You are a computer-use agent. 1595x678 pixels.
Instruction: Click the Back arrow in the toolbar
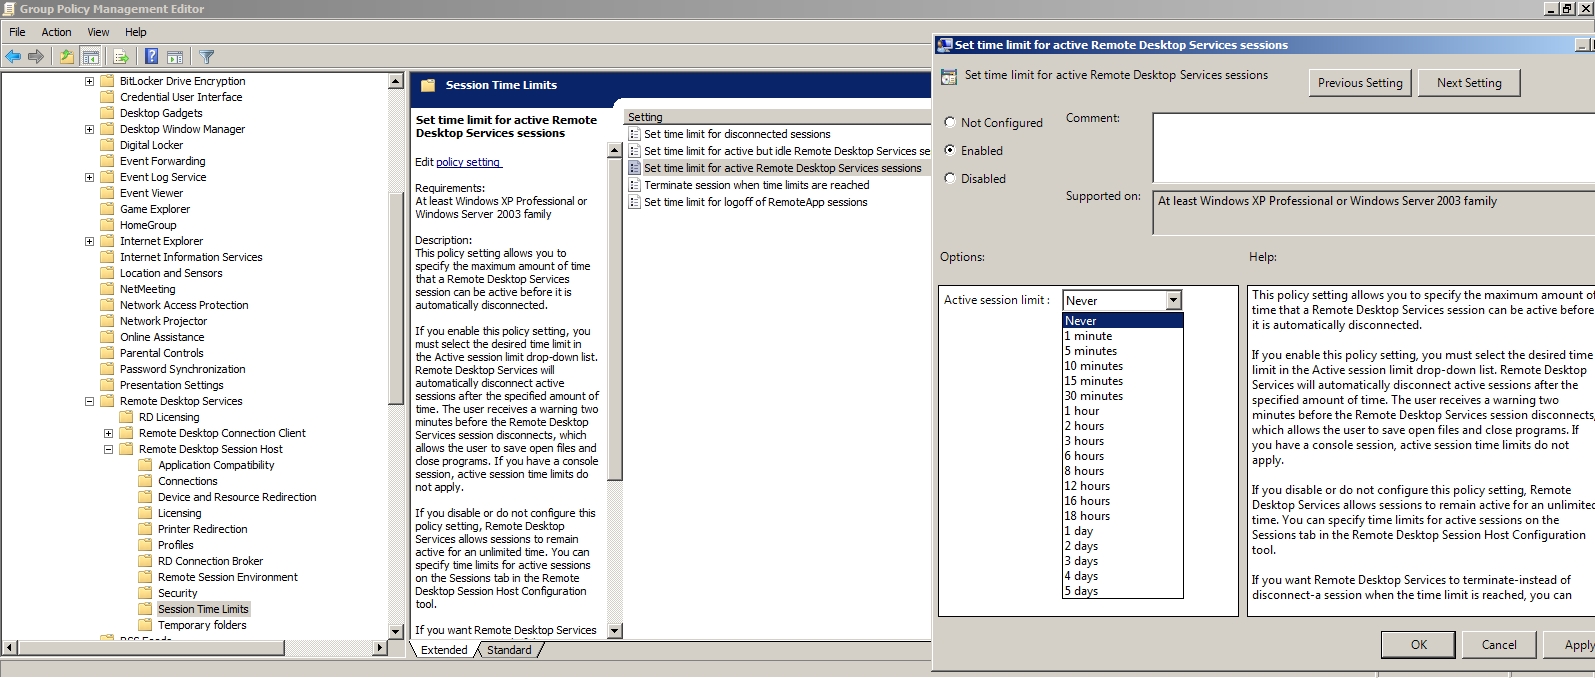coord(13,57)
